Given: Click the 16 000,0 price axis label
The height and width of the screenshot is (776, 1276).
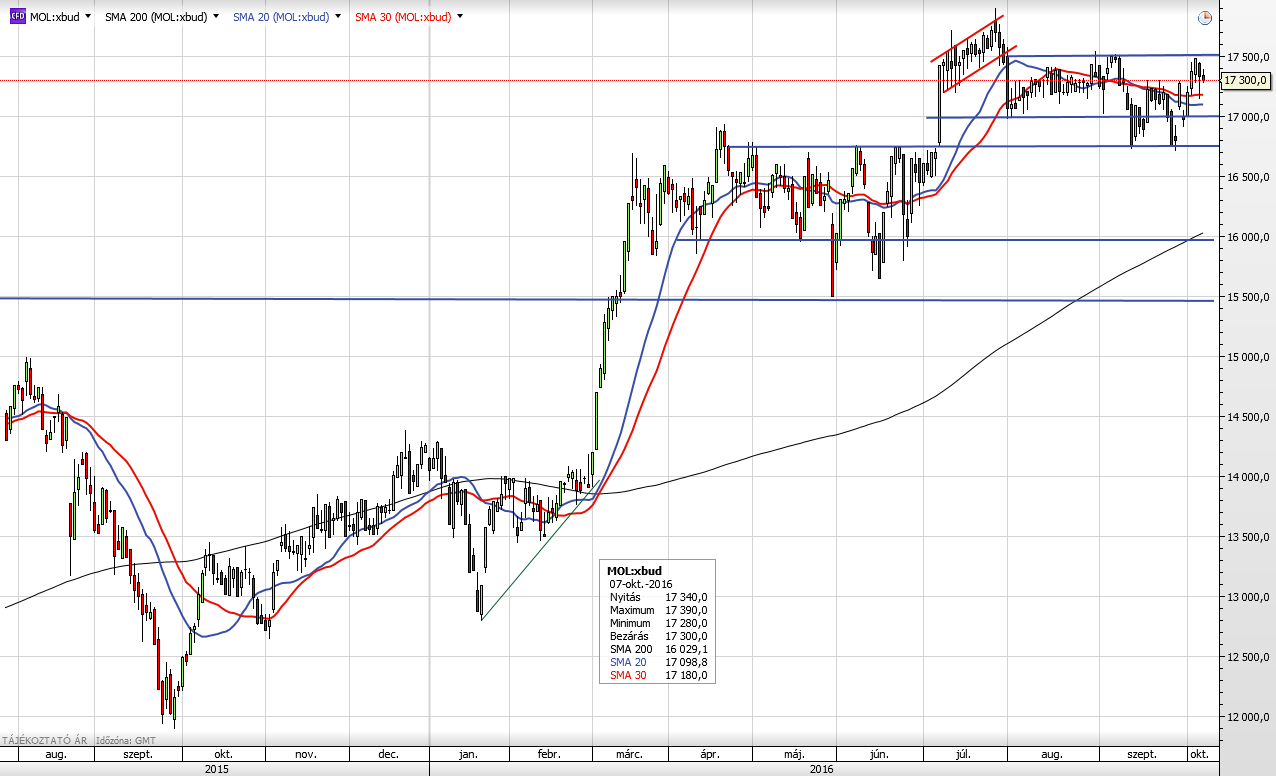Looking at the screenshot, I should [x=1247, y=237].
